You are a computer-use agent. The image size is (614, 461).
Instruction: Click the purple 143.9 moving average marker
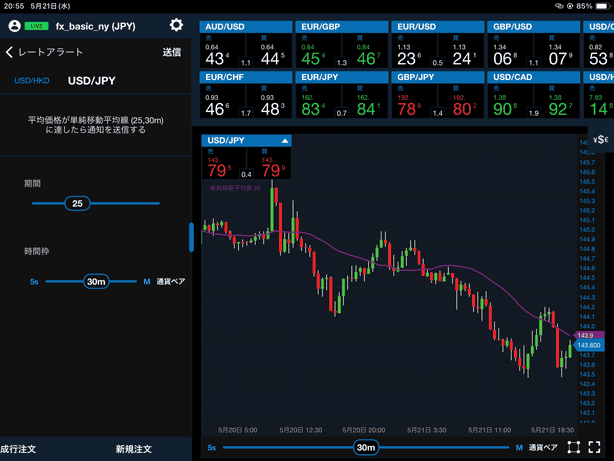pos(589,335)
